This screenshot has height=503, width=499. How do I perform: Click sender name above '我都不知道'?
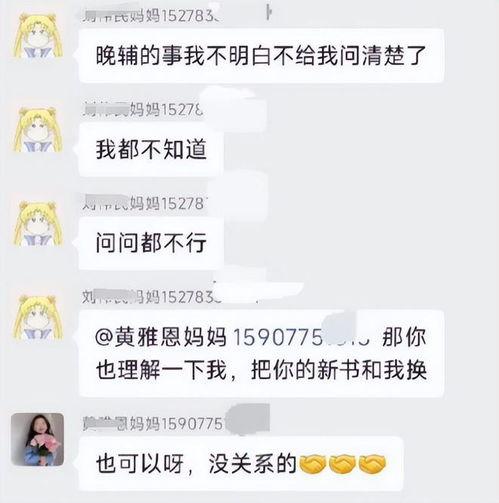[143, 110]
